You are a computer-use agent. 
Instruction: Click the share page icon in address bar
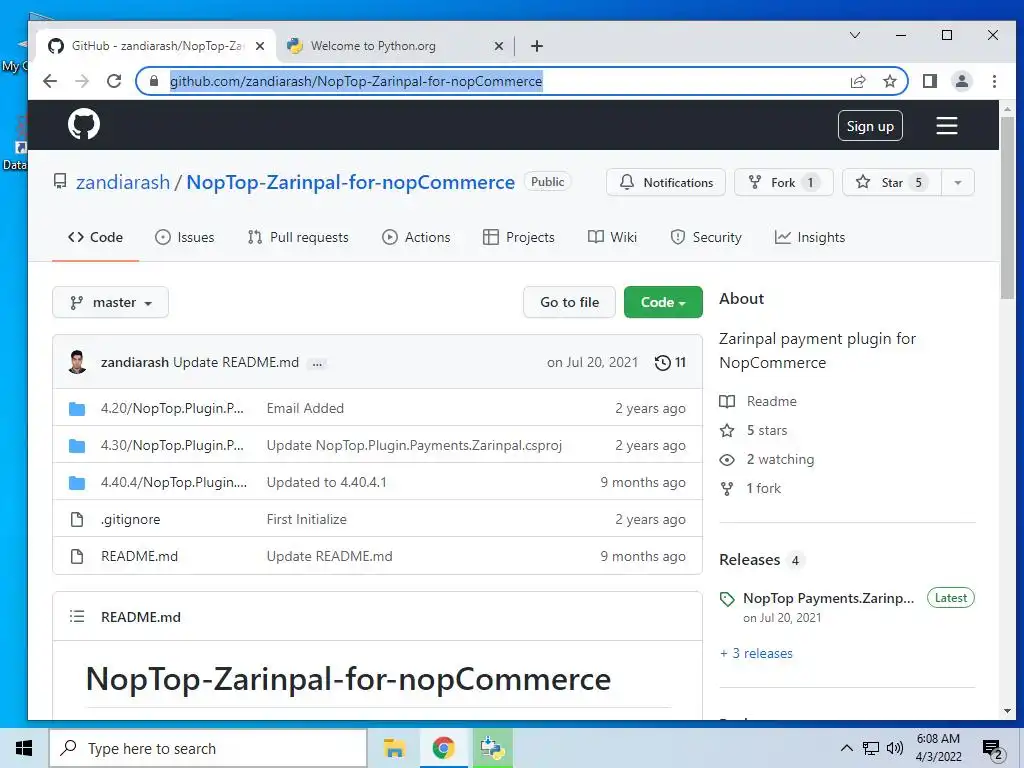click(857, 81)
